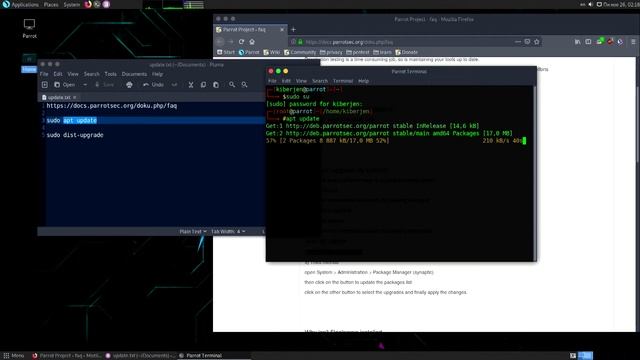The image size is (640, 360).
Task: Open the Tools menu in Pluma
Action: [x=111, y=74]
